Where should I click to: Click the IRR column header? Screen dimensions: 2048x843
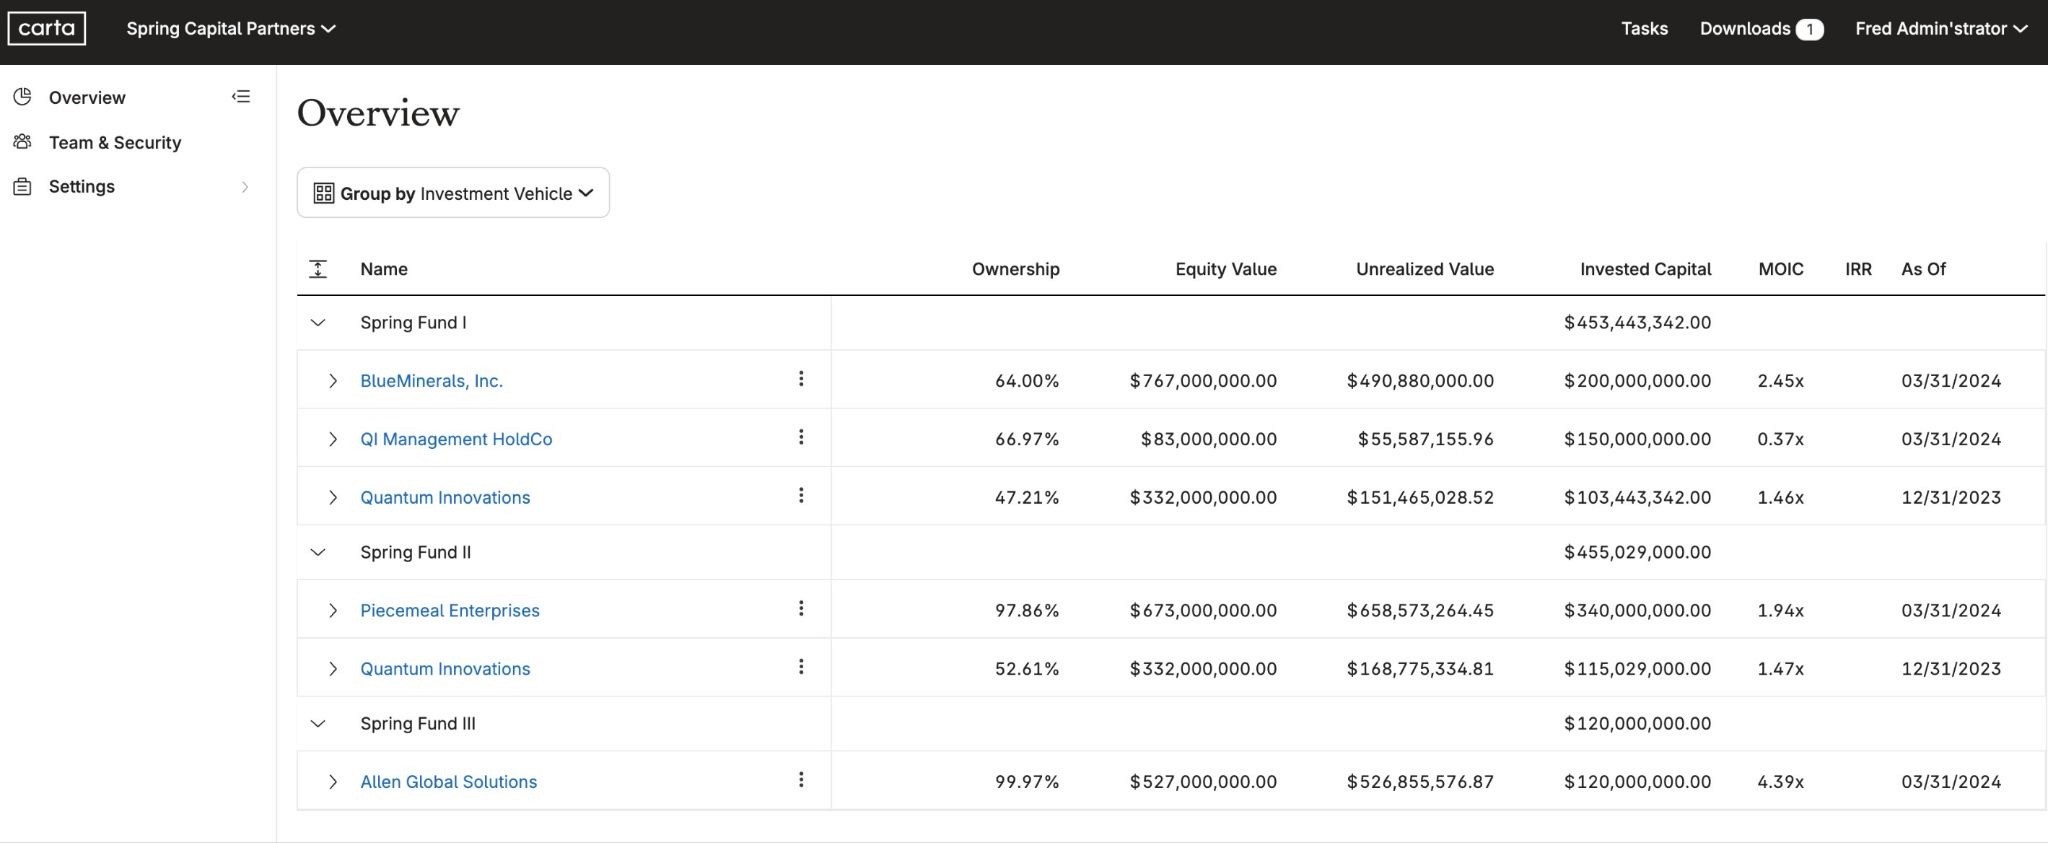tap(1858, 269)
